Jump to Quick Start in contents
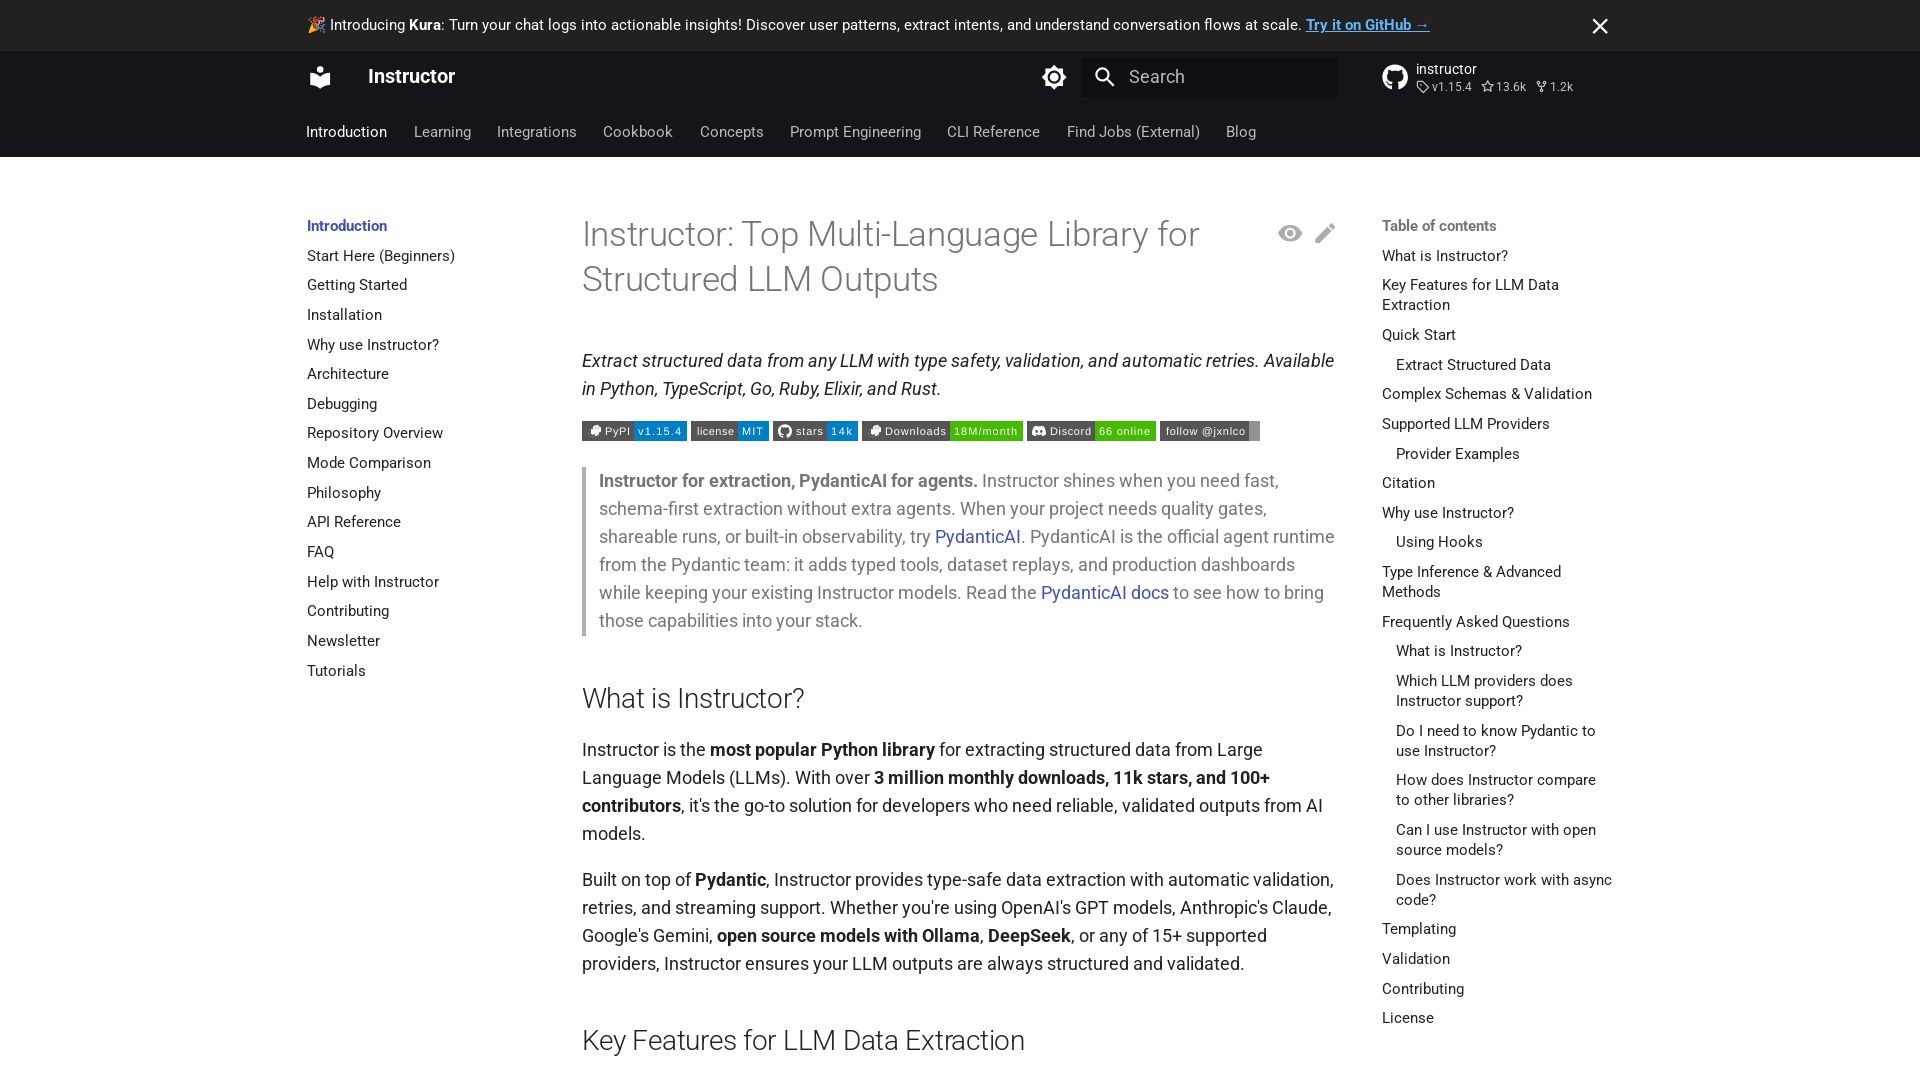The height and width of the screenshot is (1080, 1920). tap(1419, 335)
